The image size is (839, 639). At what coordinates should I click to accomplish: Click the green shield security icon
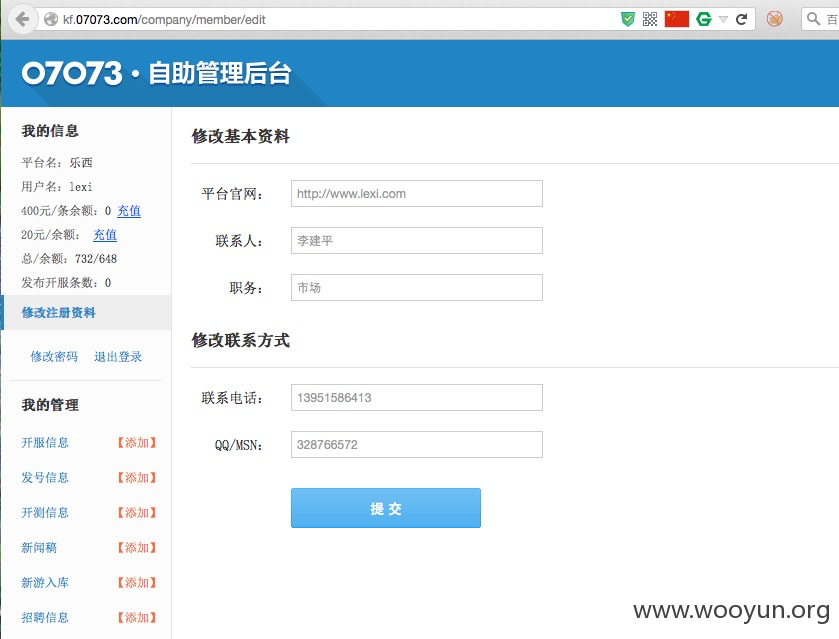[628, 19]
